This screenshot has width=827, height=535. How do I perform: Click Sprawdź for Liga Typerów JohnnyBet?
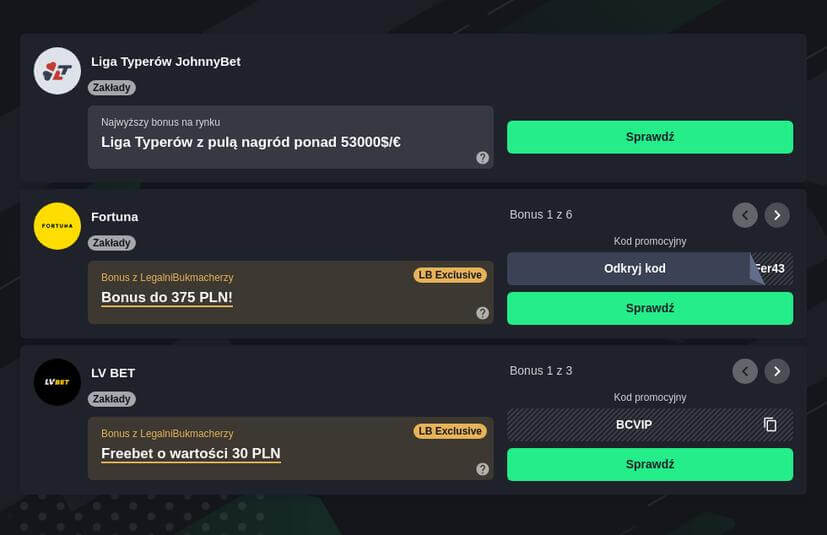point(650,137)
